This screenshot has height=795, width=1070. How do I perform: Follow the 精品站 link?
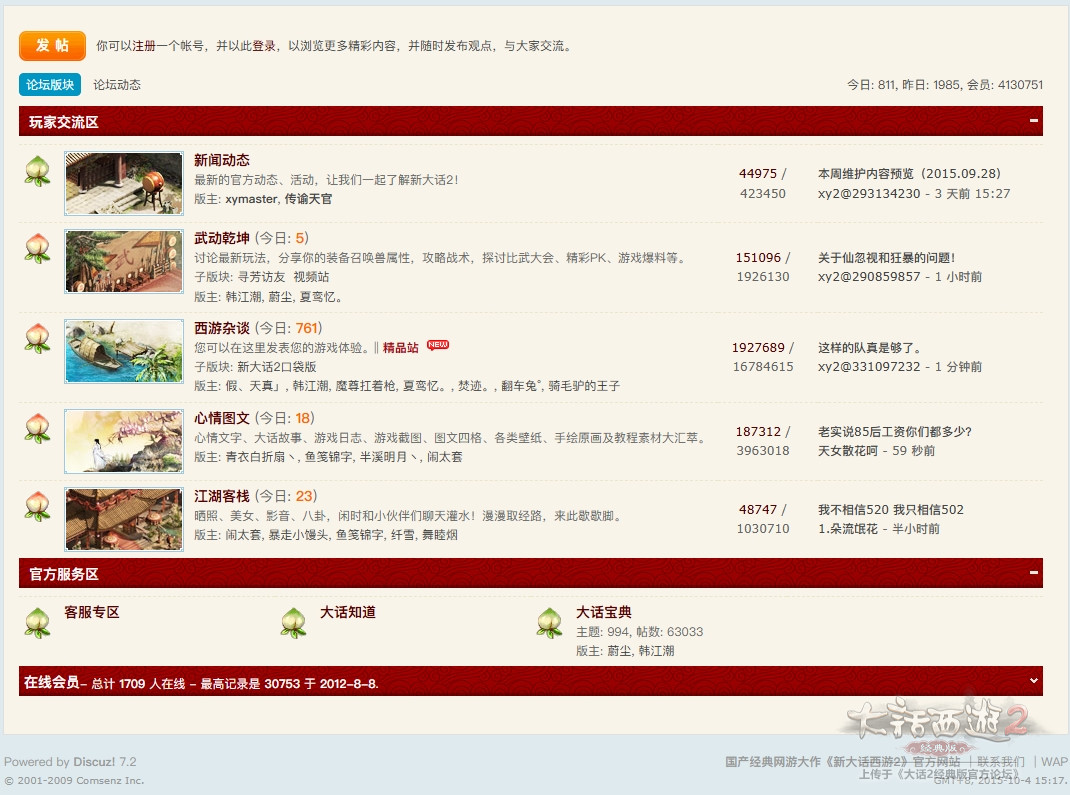tap(401, 348)
